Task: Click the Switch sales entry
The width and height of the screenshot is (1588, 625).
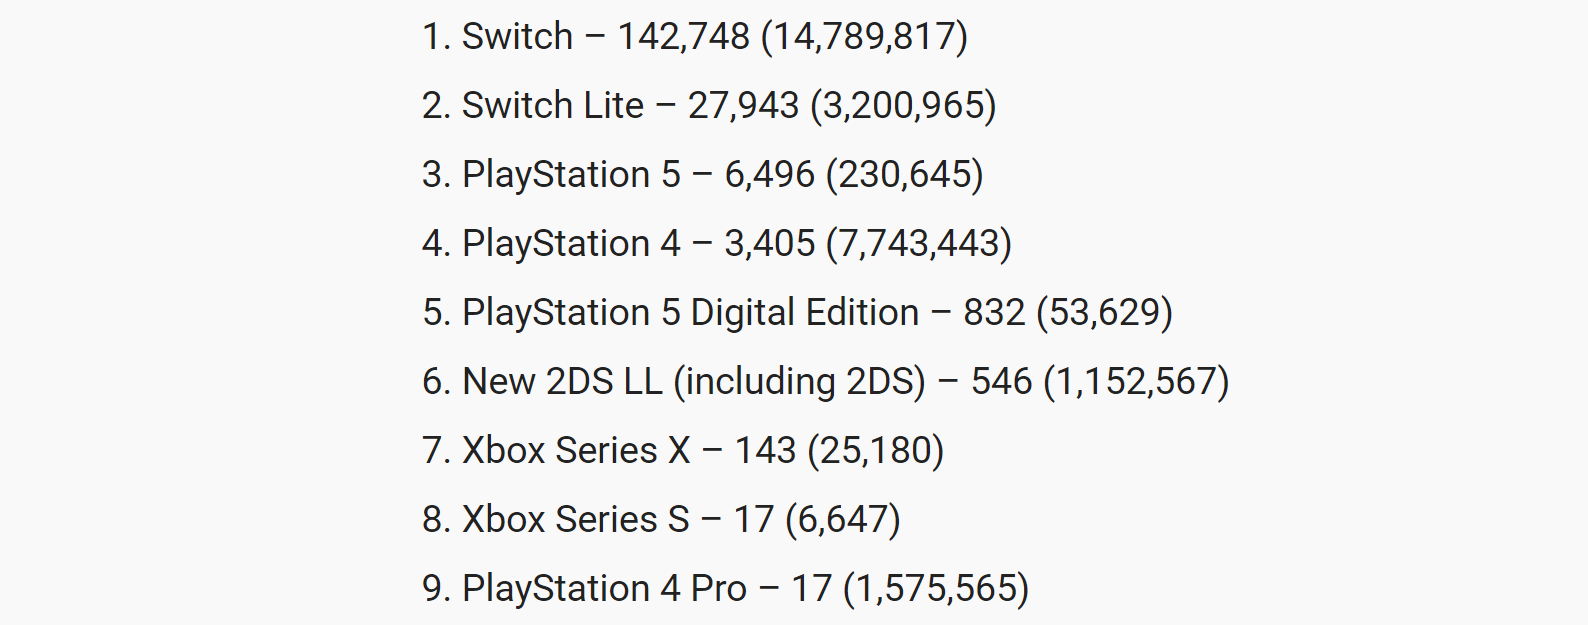Action: point(695,37)
